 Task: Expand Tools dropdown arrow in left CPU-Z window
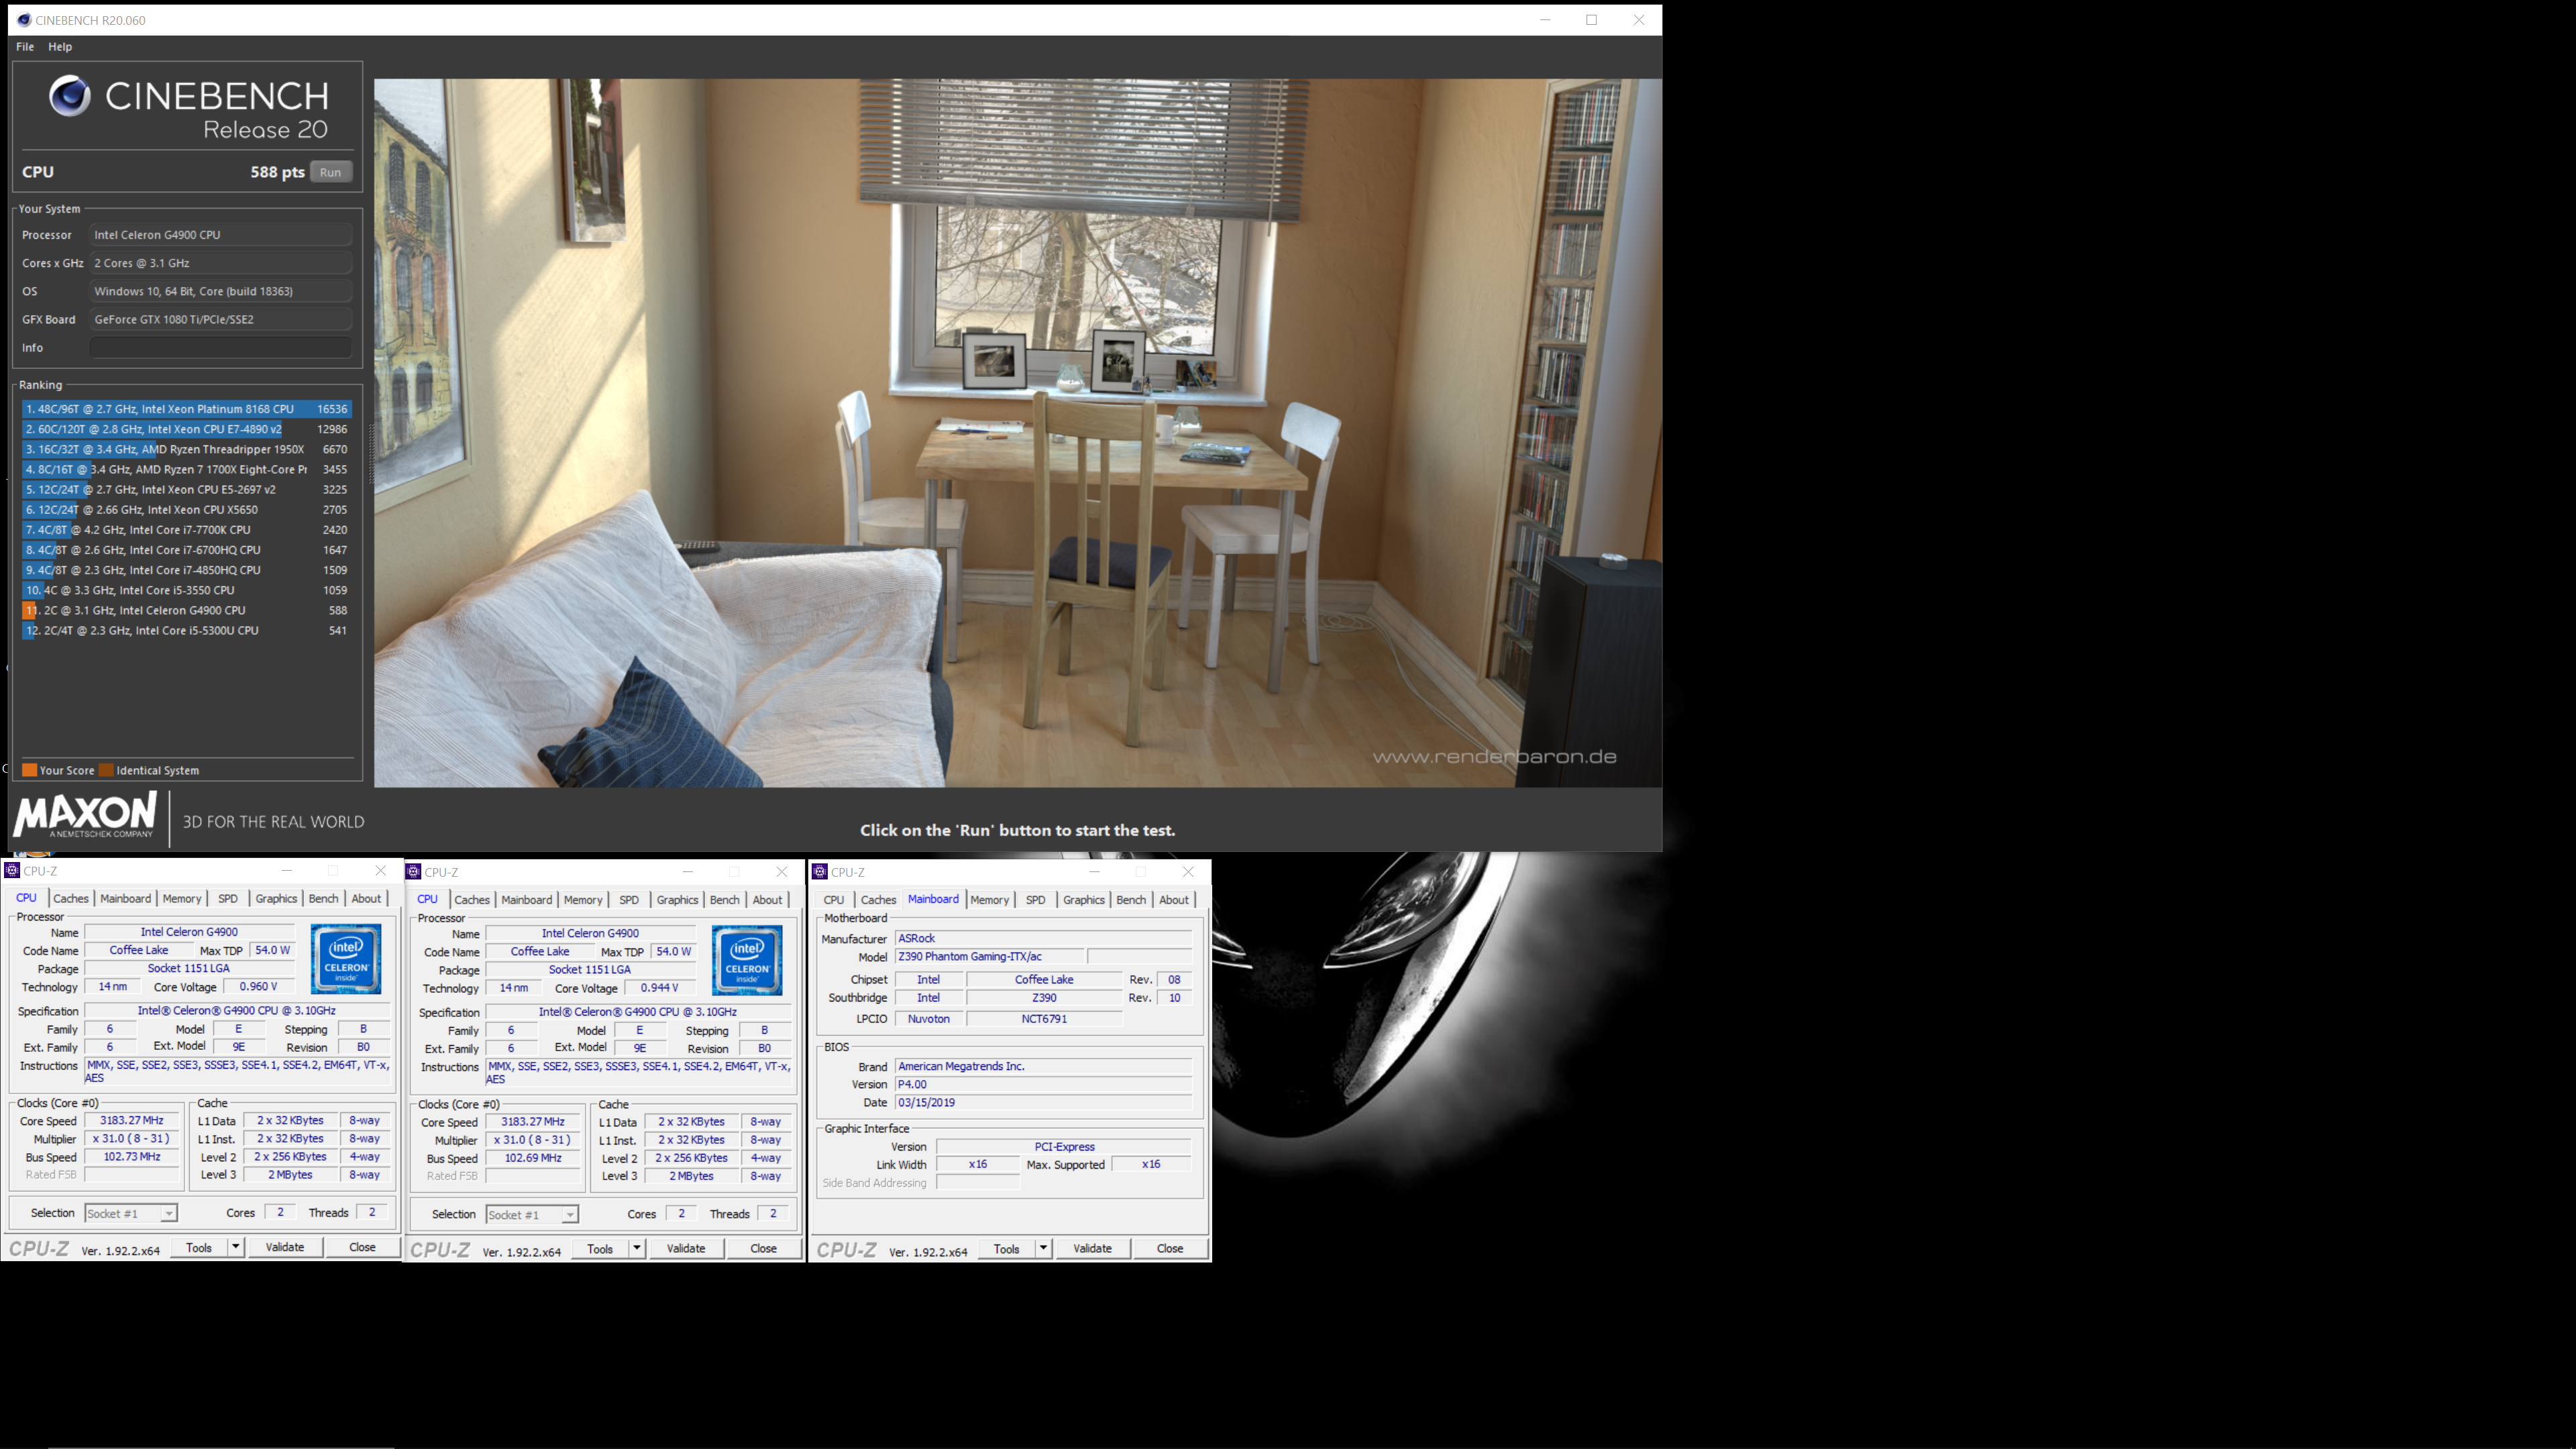click(236, 1247)
